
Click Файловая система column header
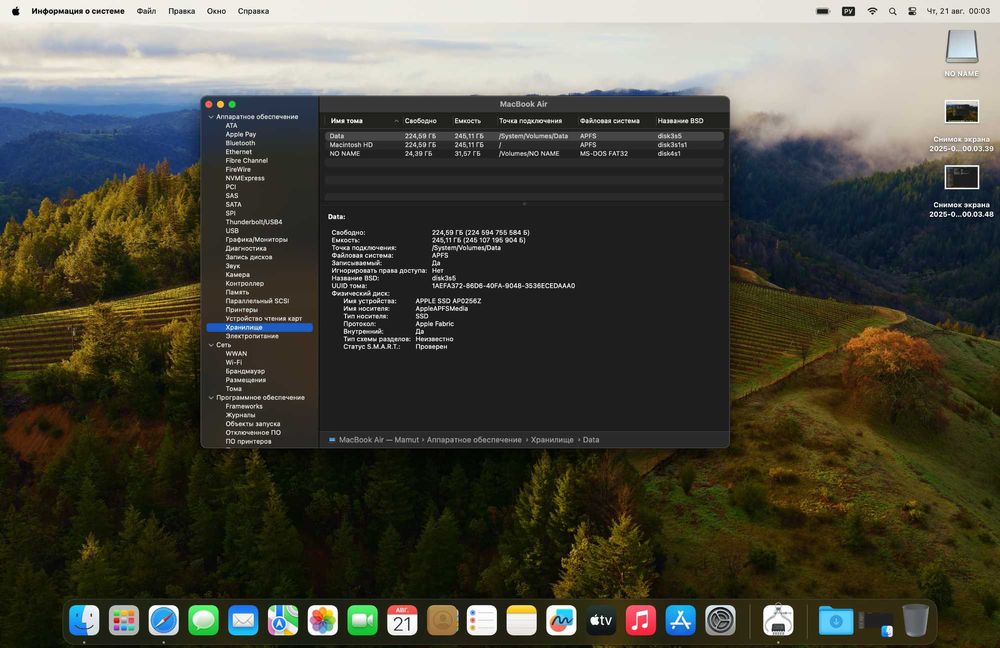[x=609, y=121]
